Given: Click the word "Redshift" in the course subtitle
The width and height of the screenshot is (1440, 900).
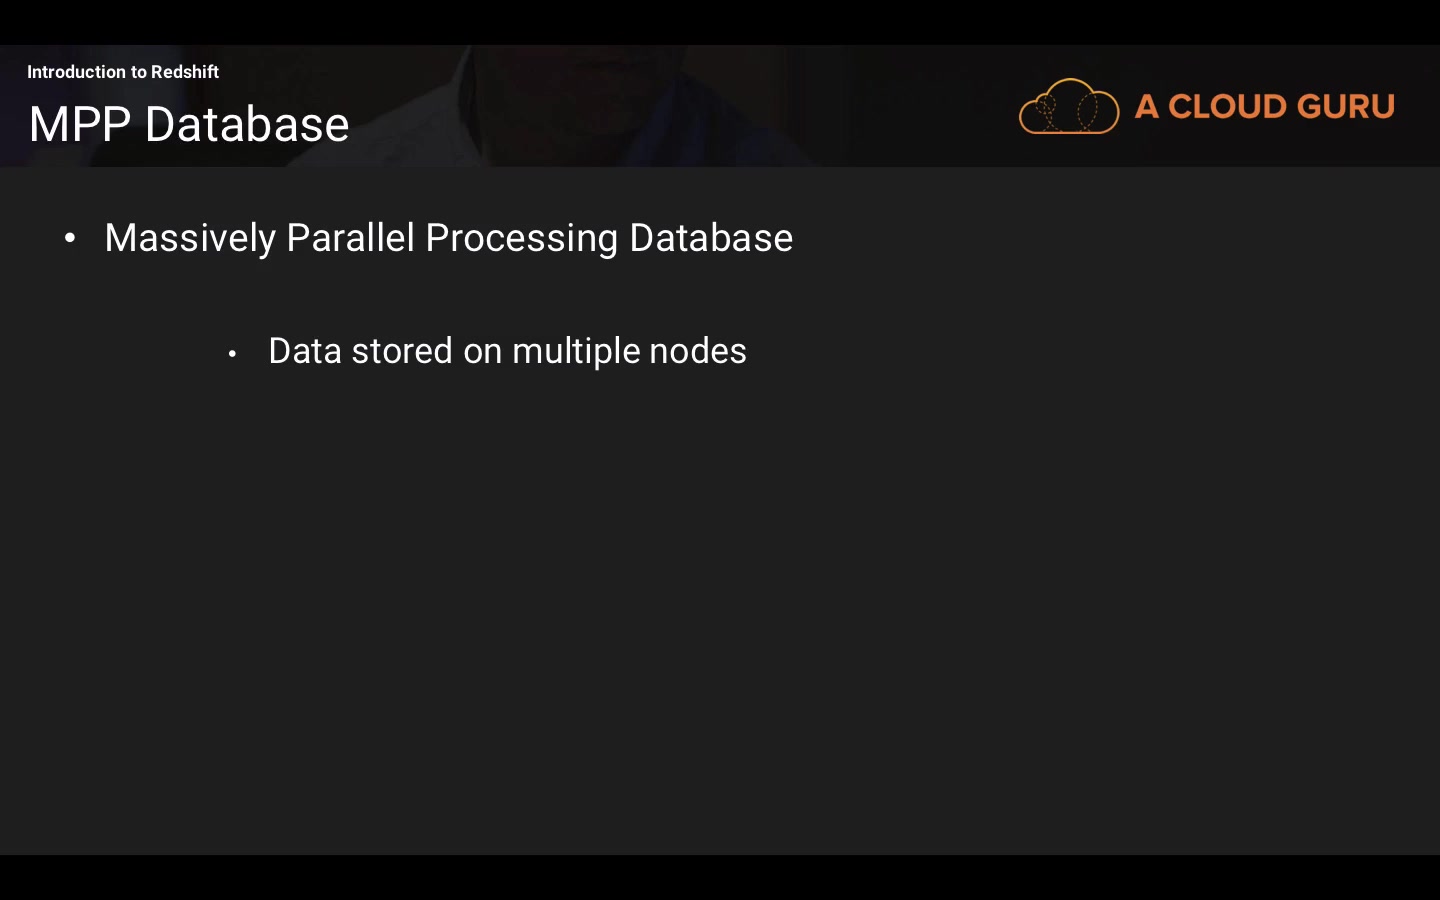Looking at the screenshot, I should pyautogui.click(x=185, y=72).
